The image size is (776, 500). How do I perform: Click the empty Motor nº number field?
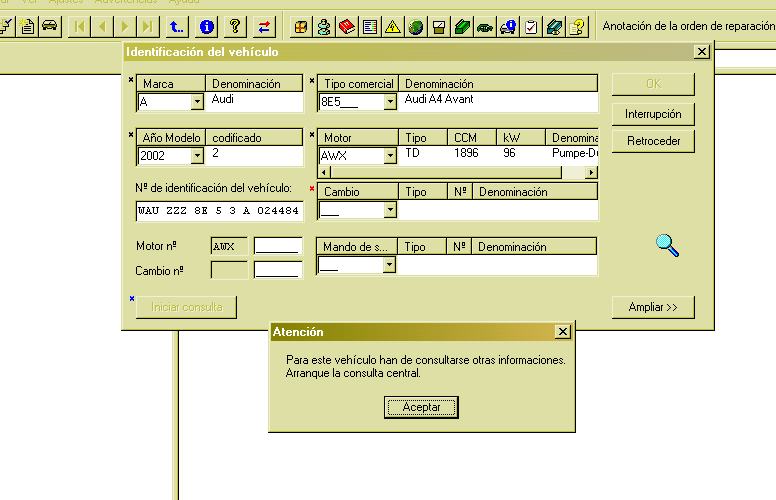(x=278, y=246)
